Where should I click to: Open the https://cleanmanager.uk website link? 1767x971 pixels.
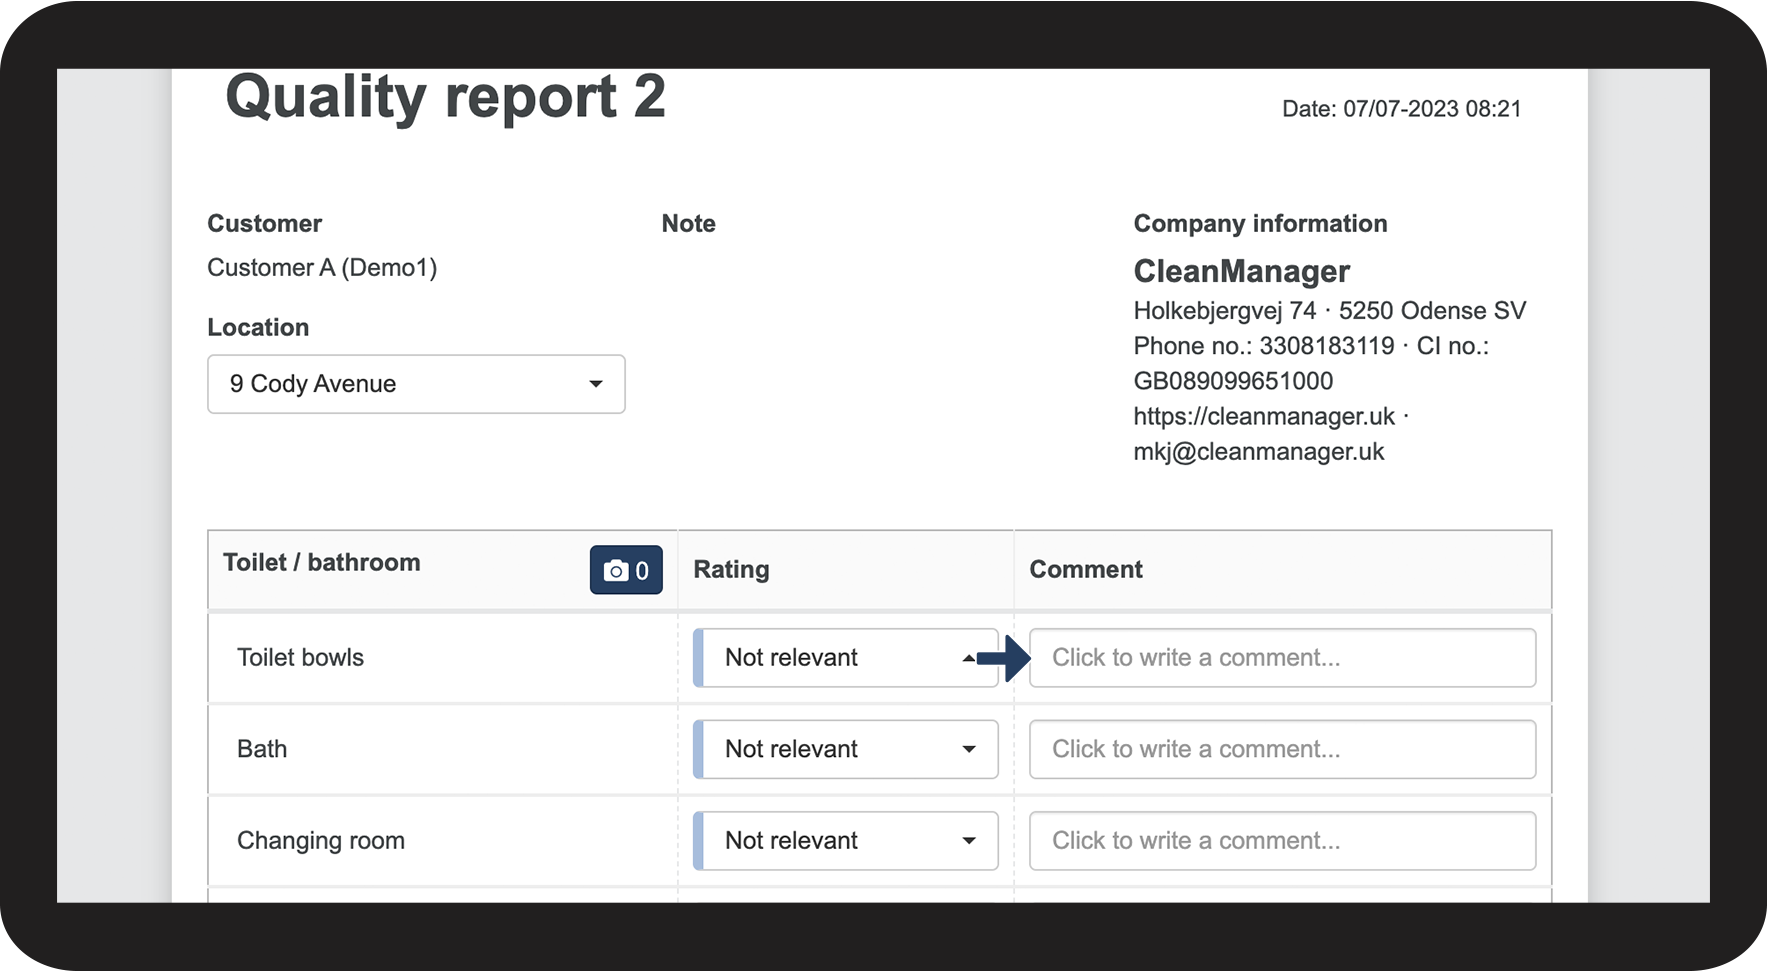(x=1264, y=416)
